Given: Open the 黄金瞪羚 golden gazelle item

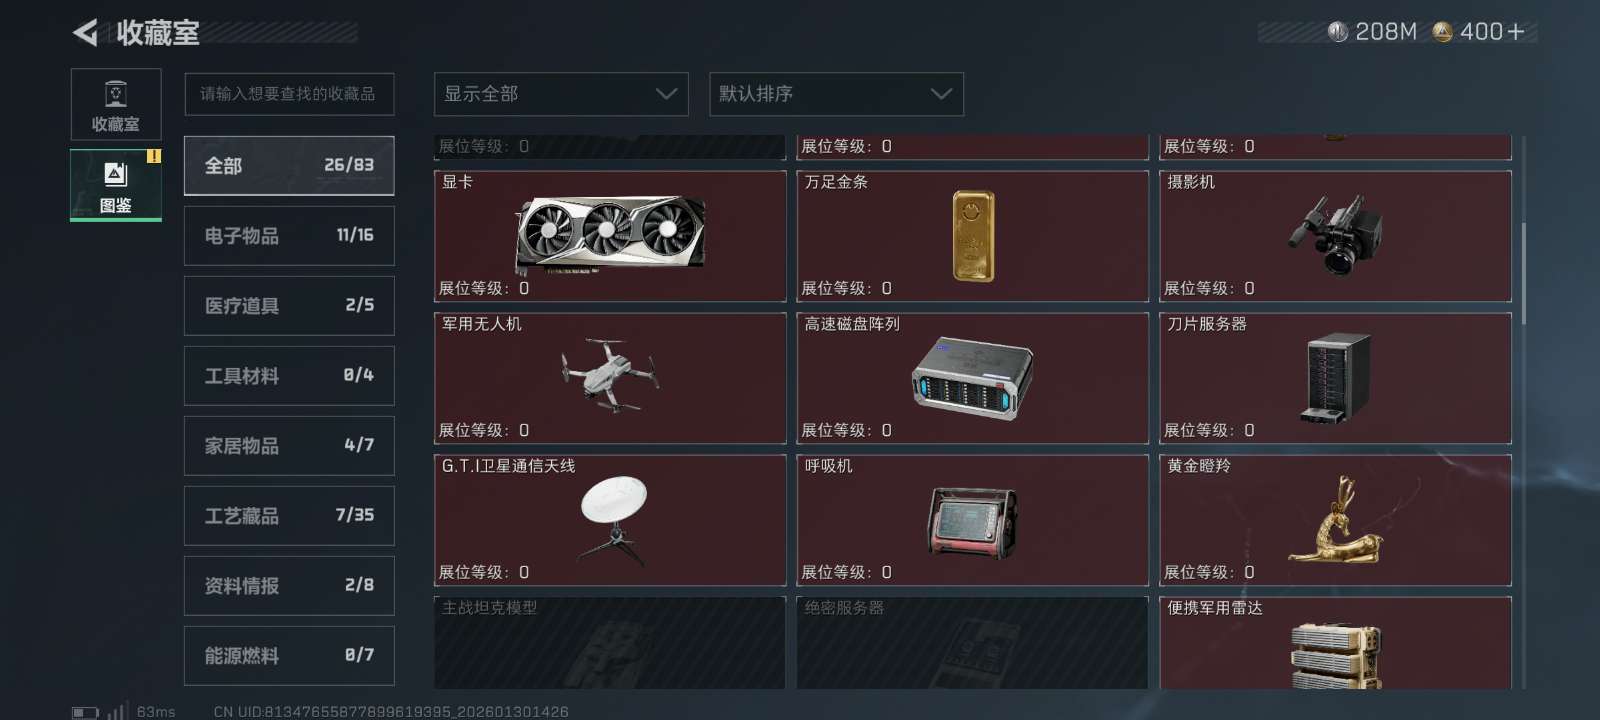Looking at the screenshot, I should pyautogui.click(x=1335, y=520).
